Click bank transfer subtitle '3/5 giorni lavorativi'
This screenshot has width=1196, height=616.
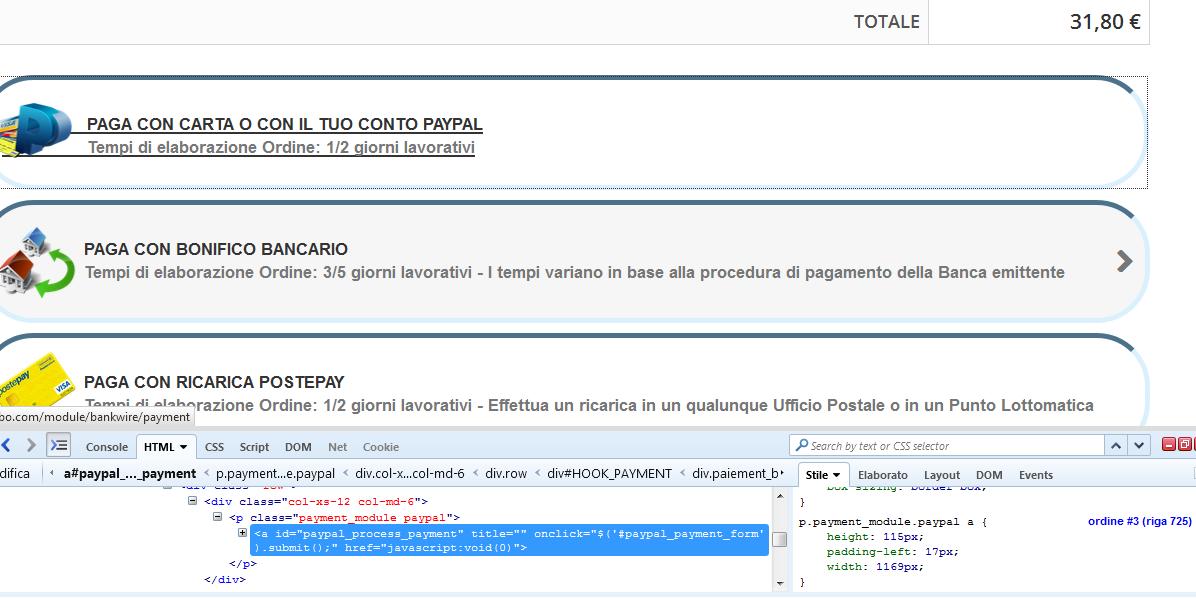pyautogui.click(x=397, y=272)
